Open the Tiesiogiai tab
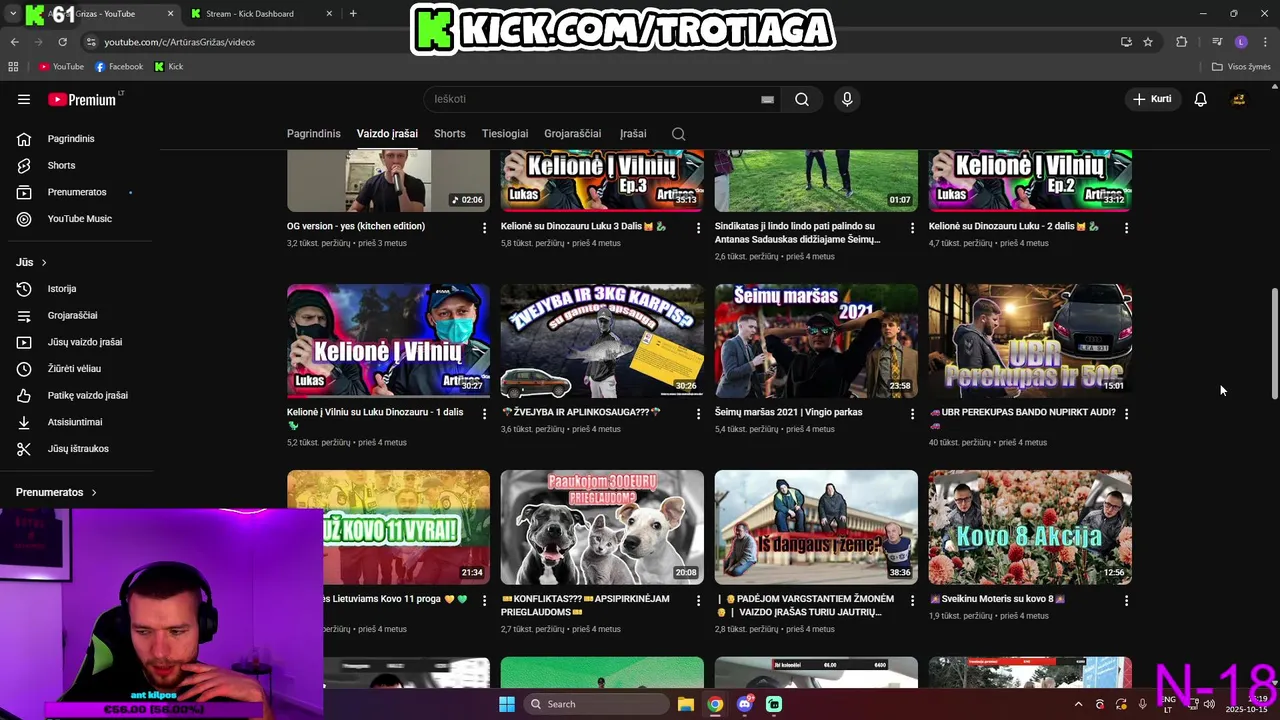The width and height of the screenshot is (1280, 720). [505, 134]
